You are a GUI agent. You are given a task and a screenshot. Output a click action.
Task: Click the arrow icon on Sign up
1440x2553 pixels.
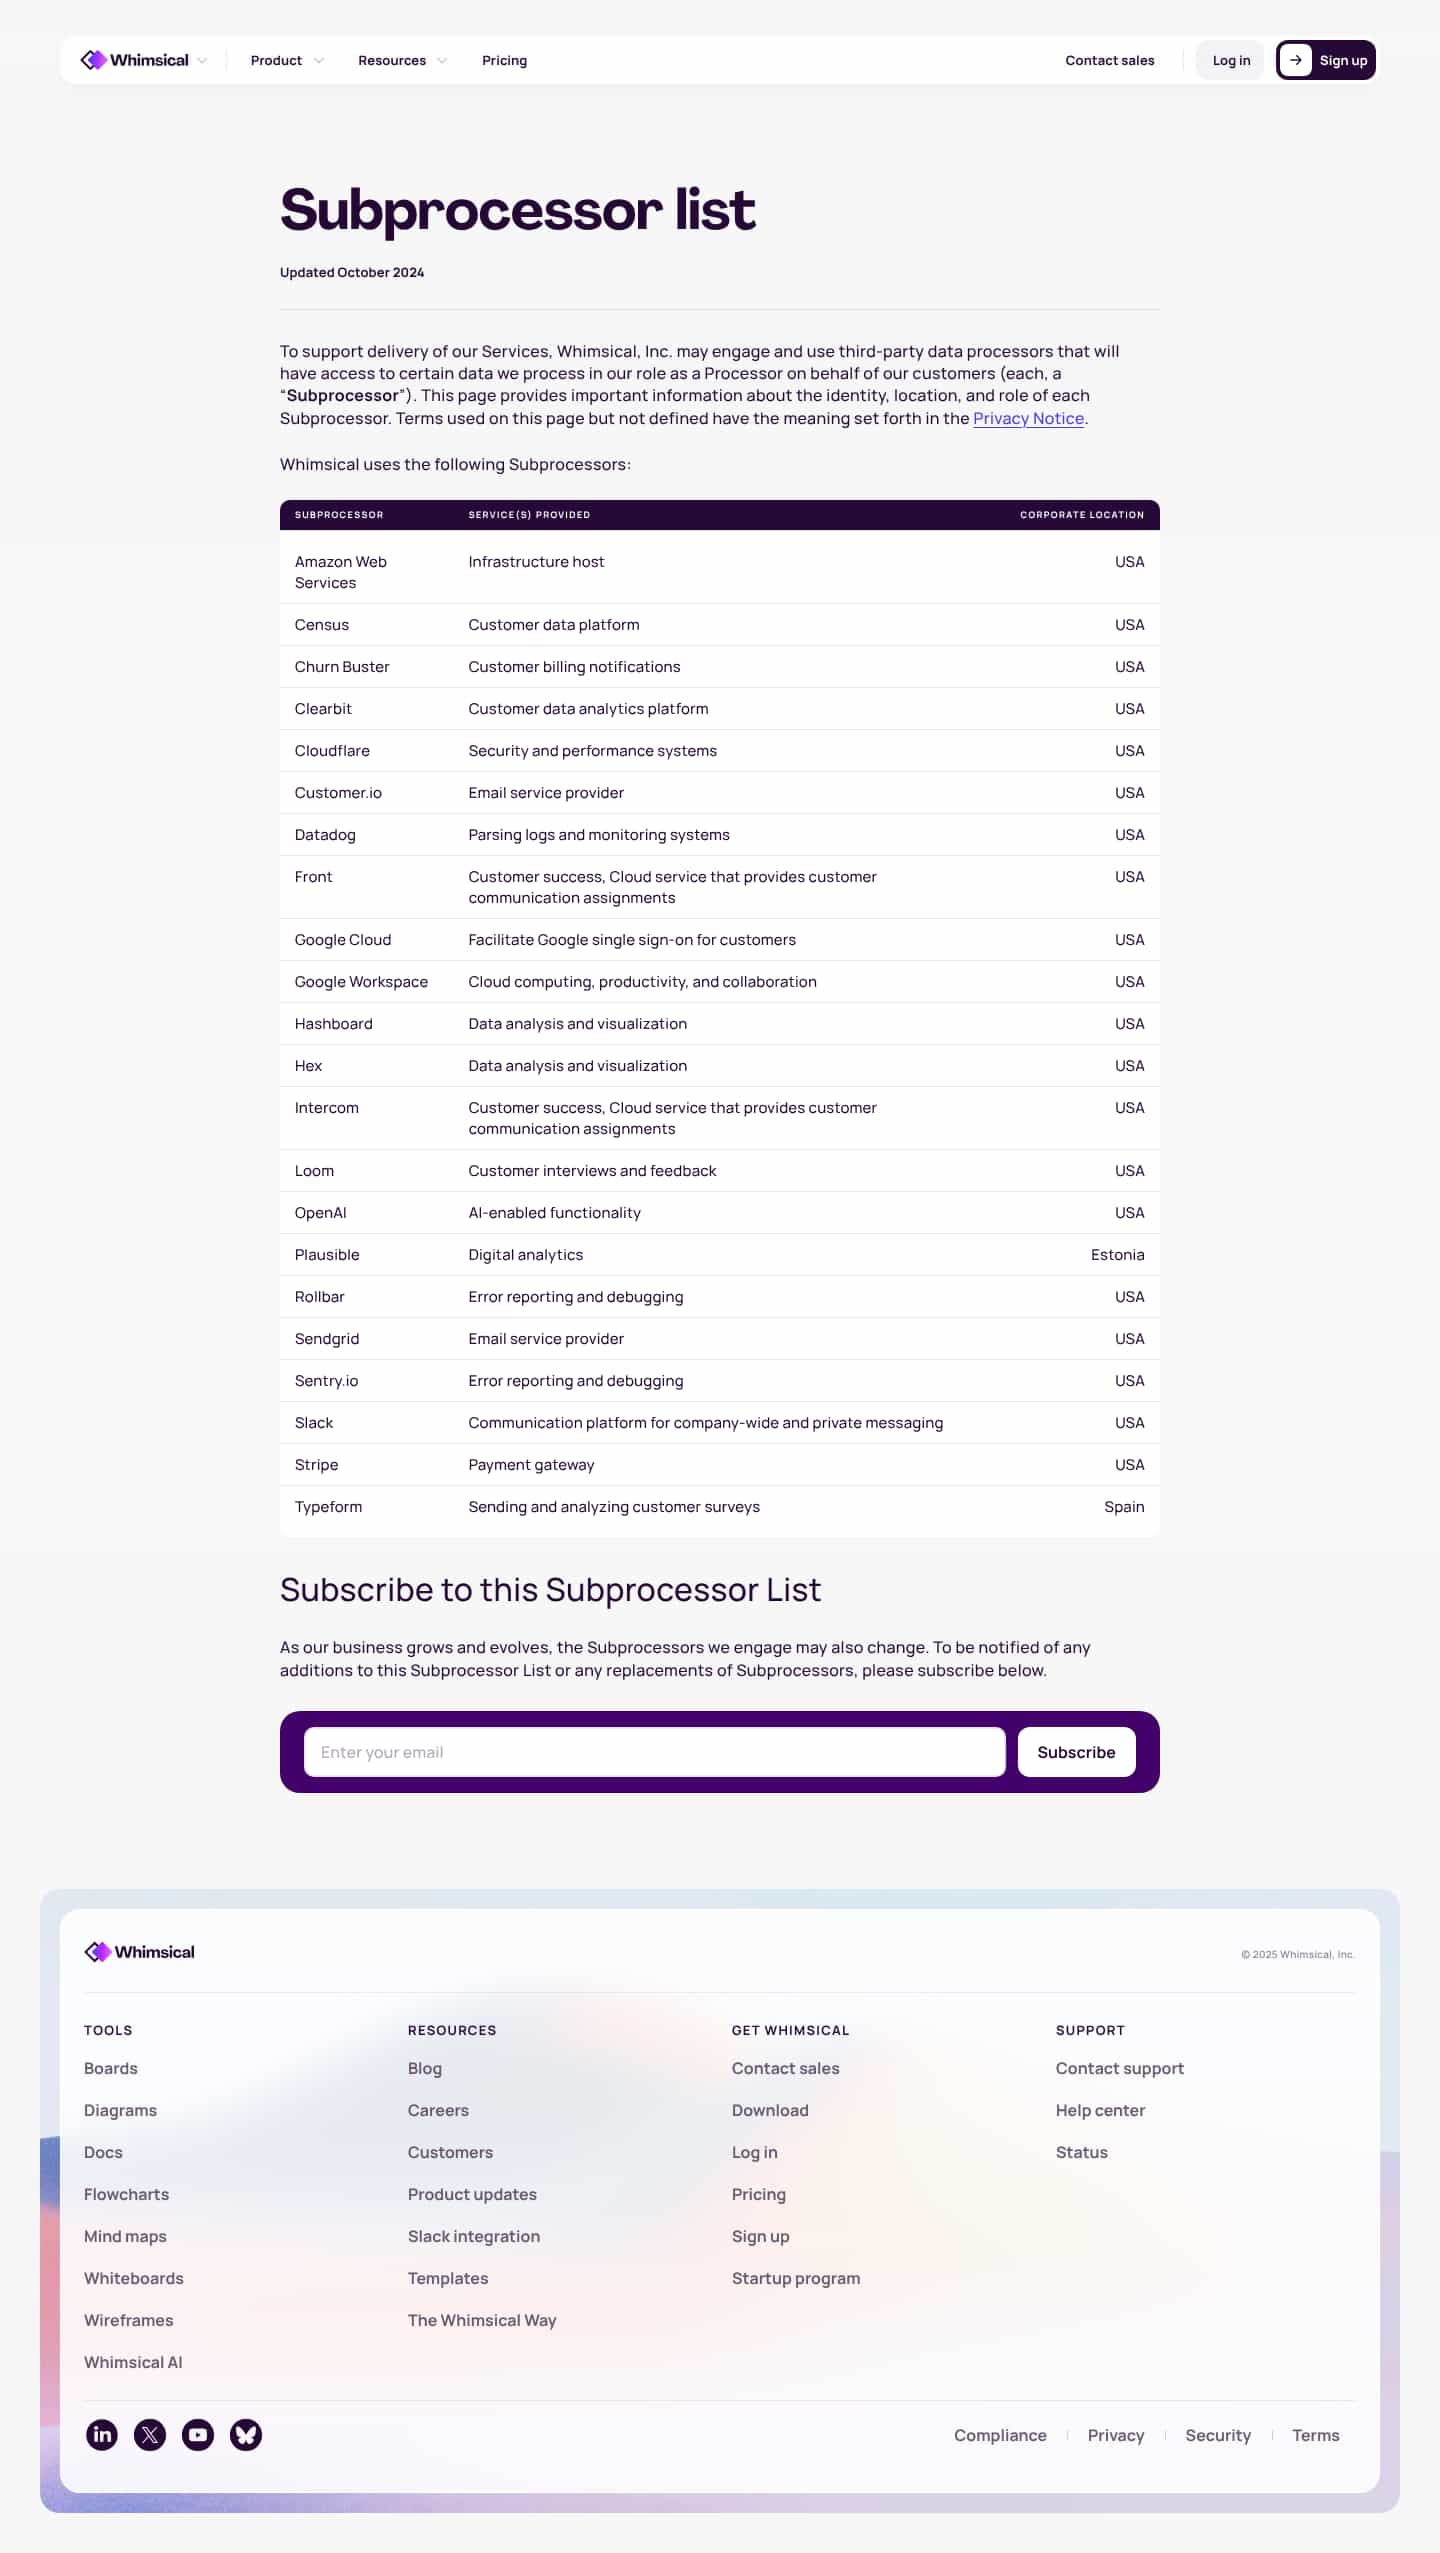point(1295,60)
